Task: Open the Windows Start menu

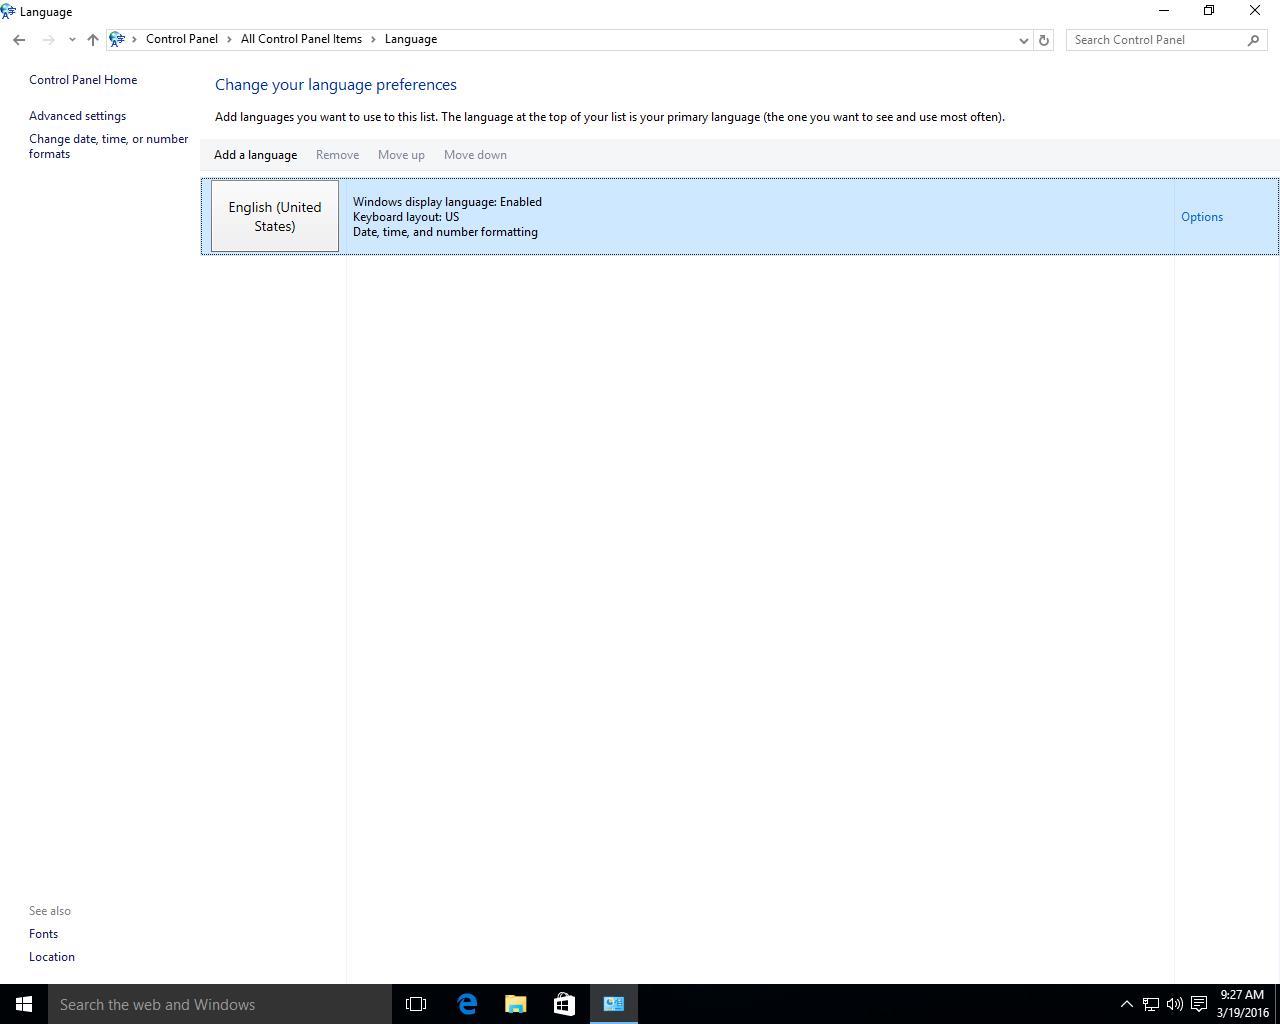Action: click(24, 1004)
